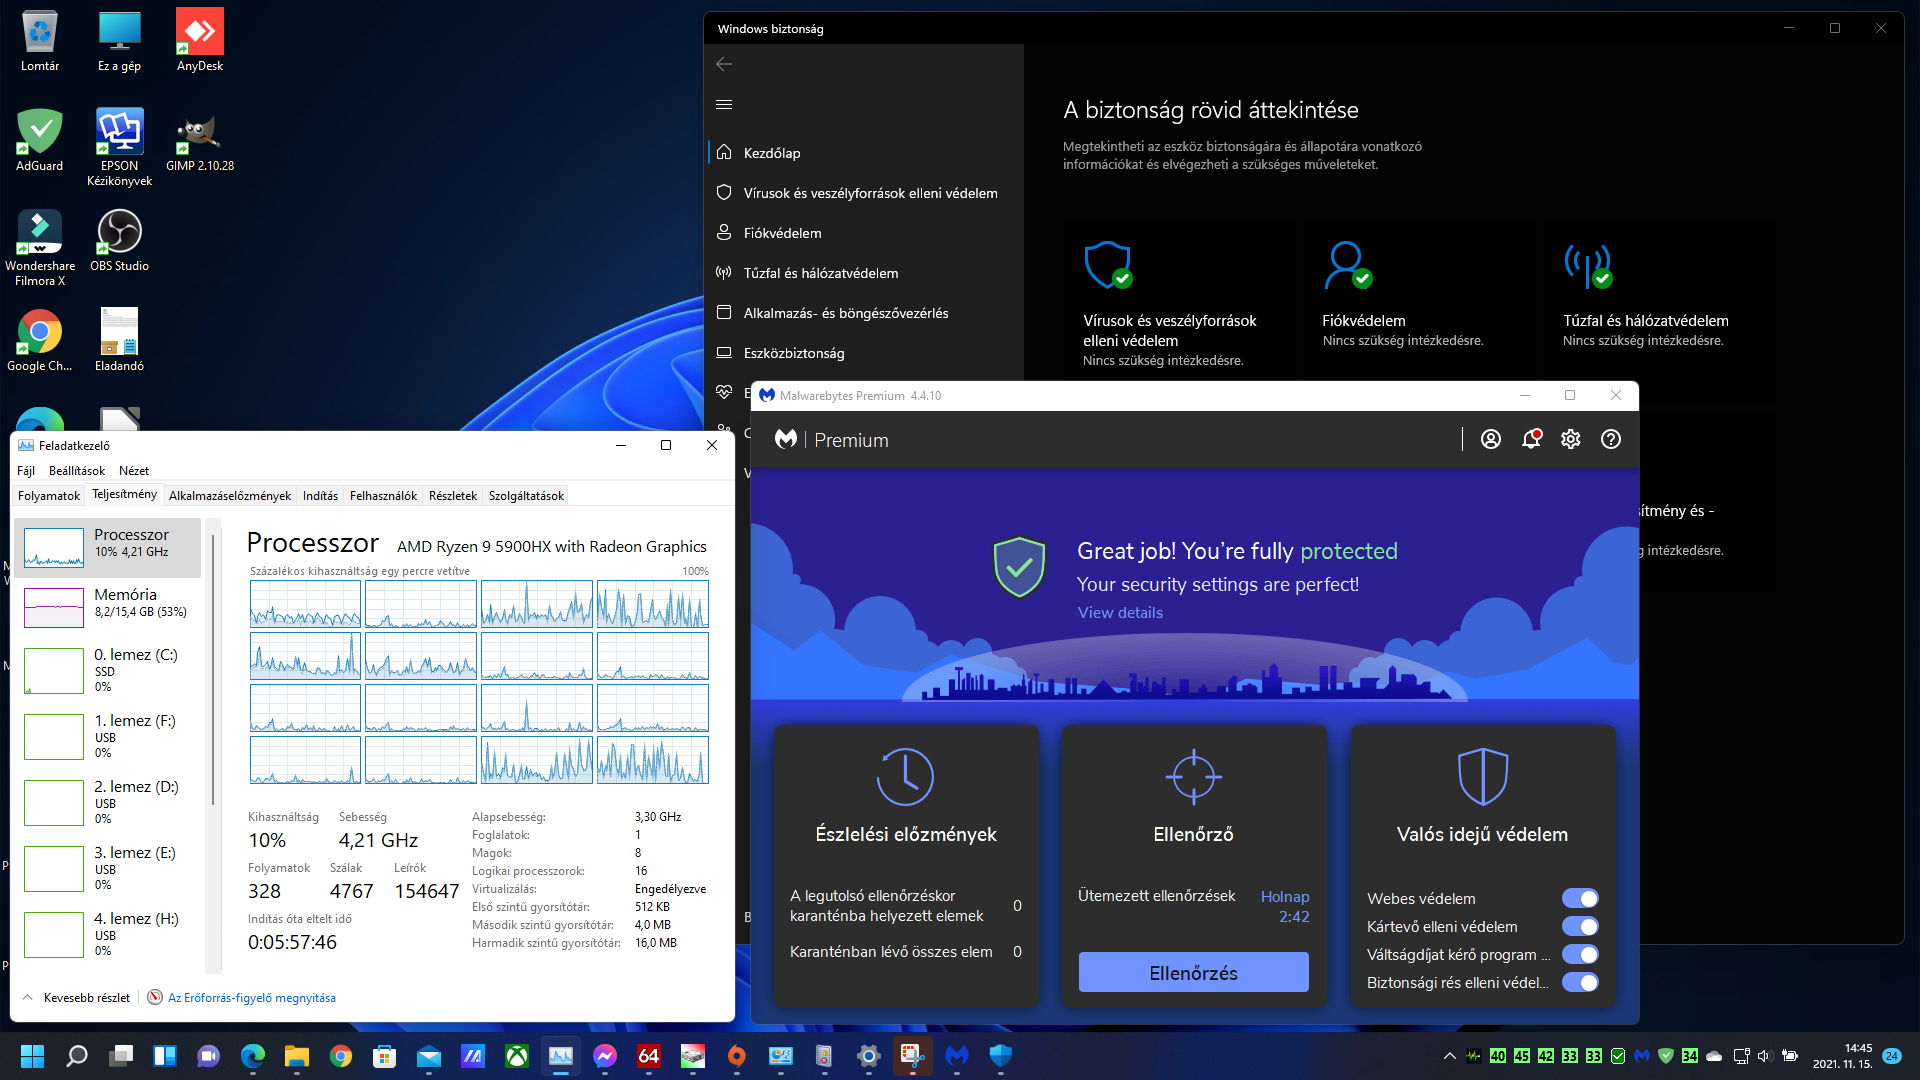Toggle Biztonsági rés elleni védelem switch
This screenshot has width=1920, height=1080.
click(1580, 982)
